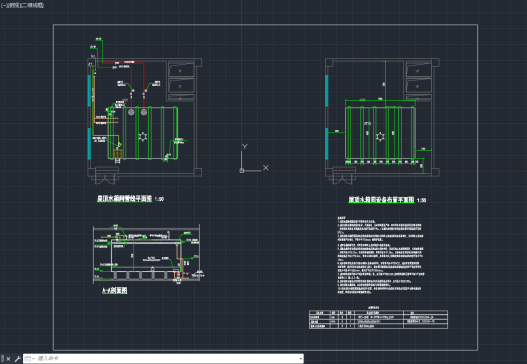The height and width of the screenshot is (364, 527).
Task: Expand command history arrow at right of command line
Action: pyautogui.click(x=300, y=359)
